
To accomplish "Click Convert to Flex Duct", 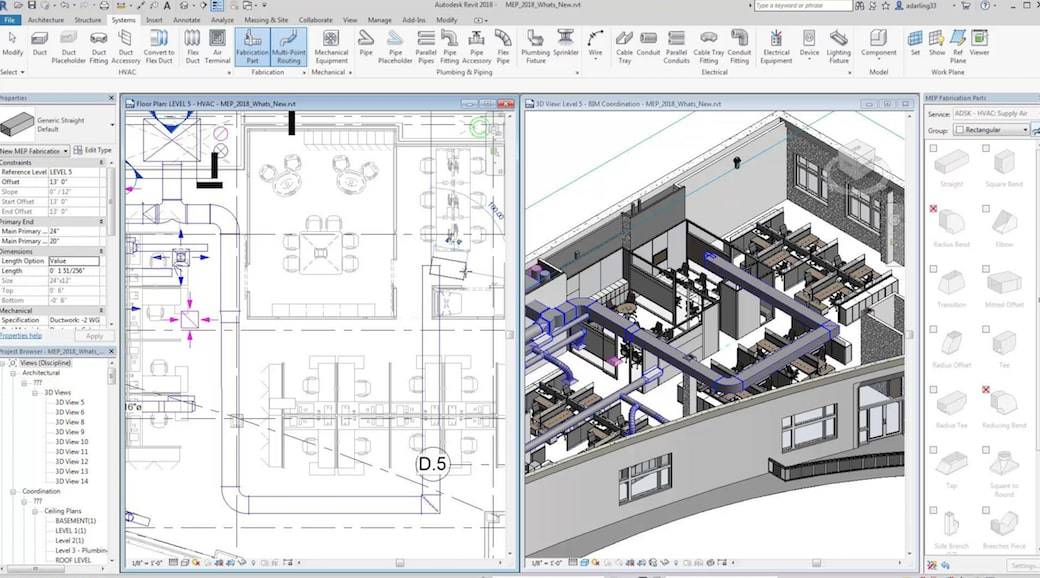I will click(x=159, y=46).
